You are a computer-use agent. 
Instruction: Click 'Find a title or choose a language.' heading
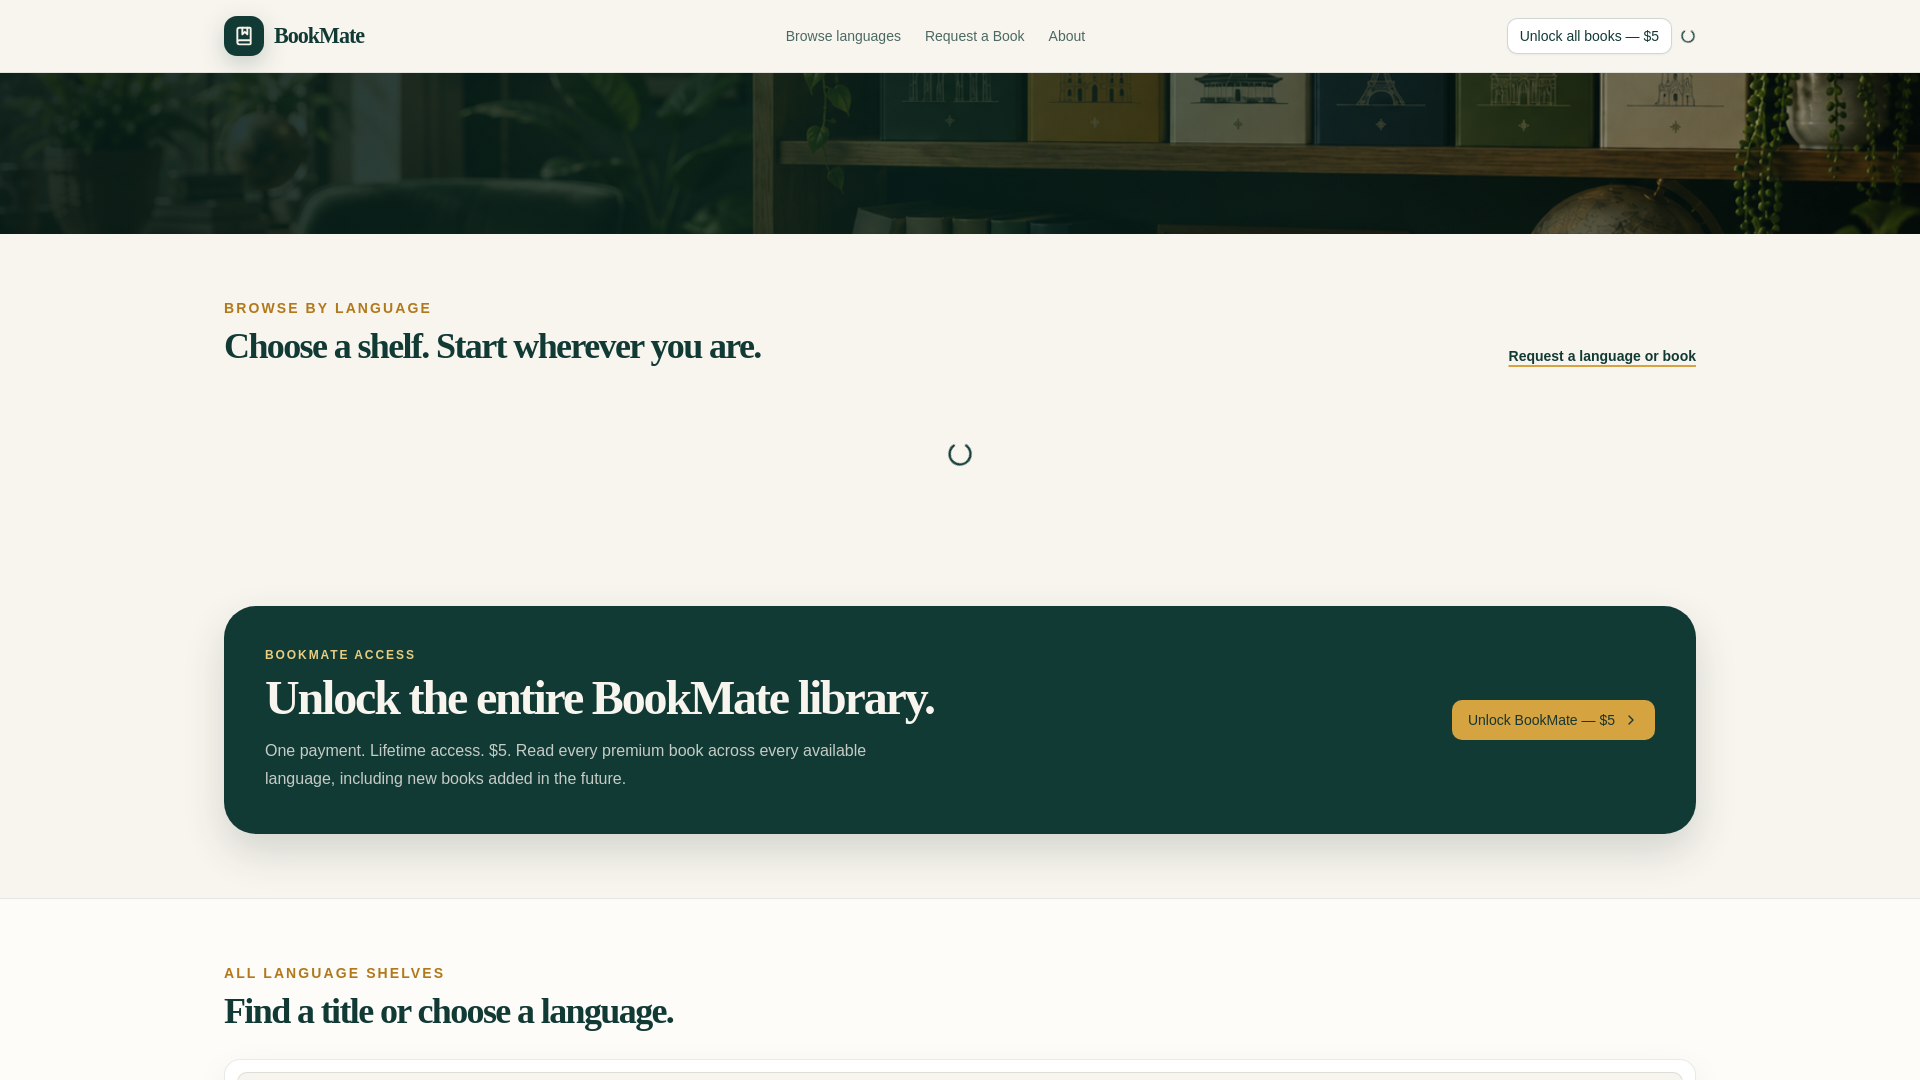(449, 1011)
